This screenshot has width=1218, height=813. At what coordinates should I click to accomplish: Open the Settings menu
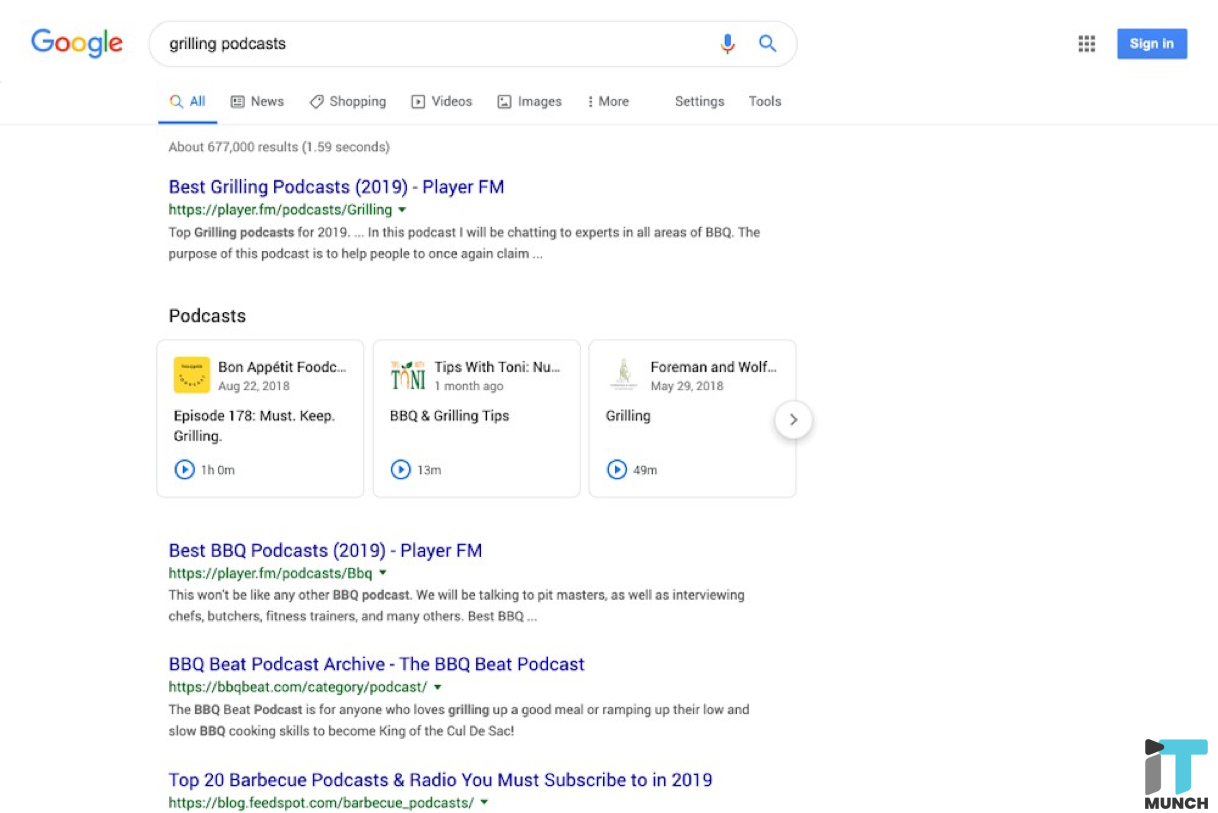[x=699, y=101]
